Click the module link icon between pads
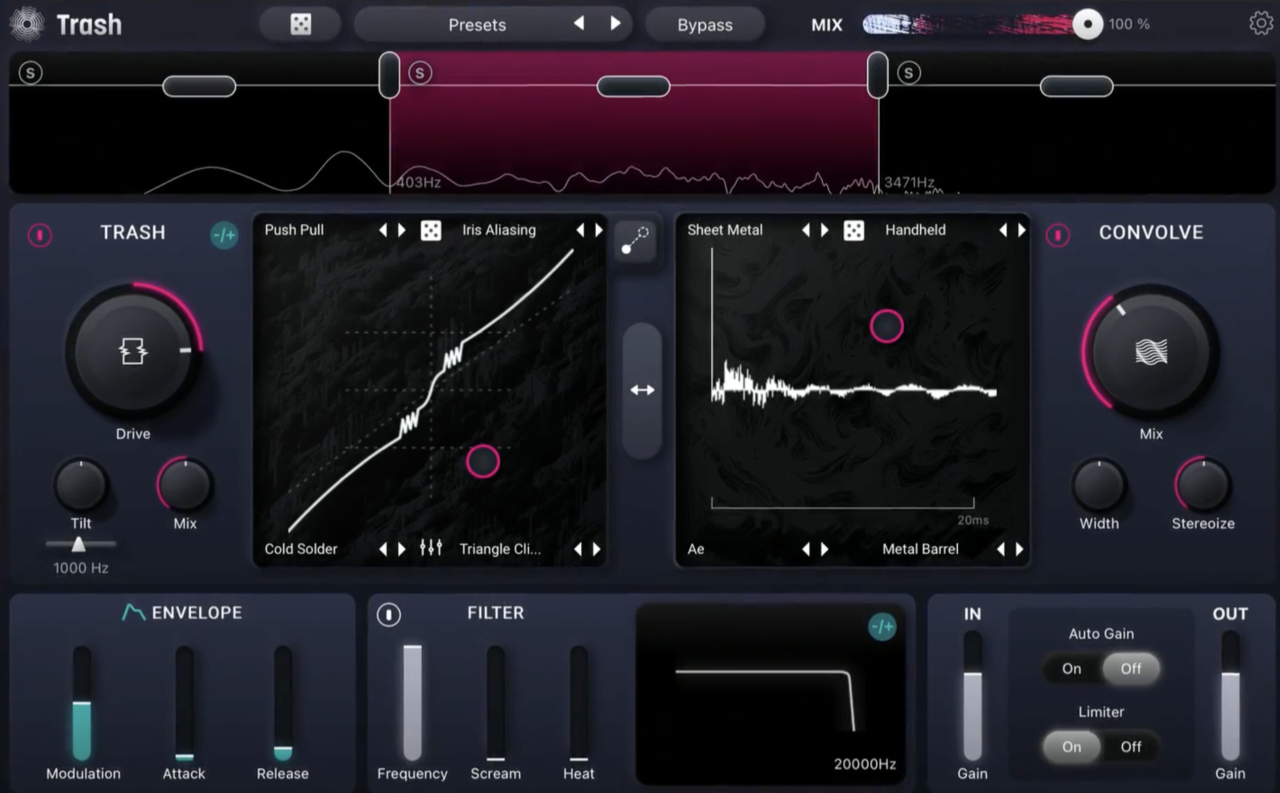This screenshot has width=1280, height=793. [636, 241]
